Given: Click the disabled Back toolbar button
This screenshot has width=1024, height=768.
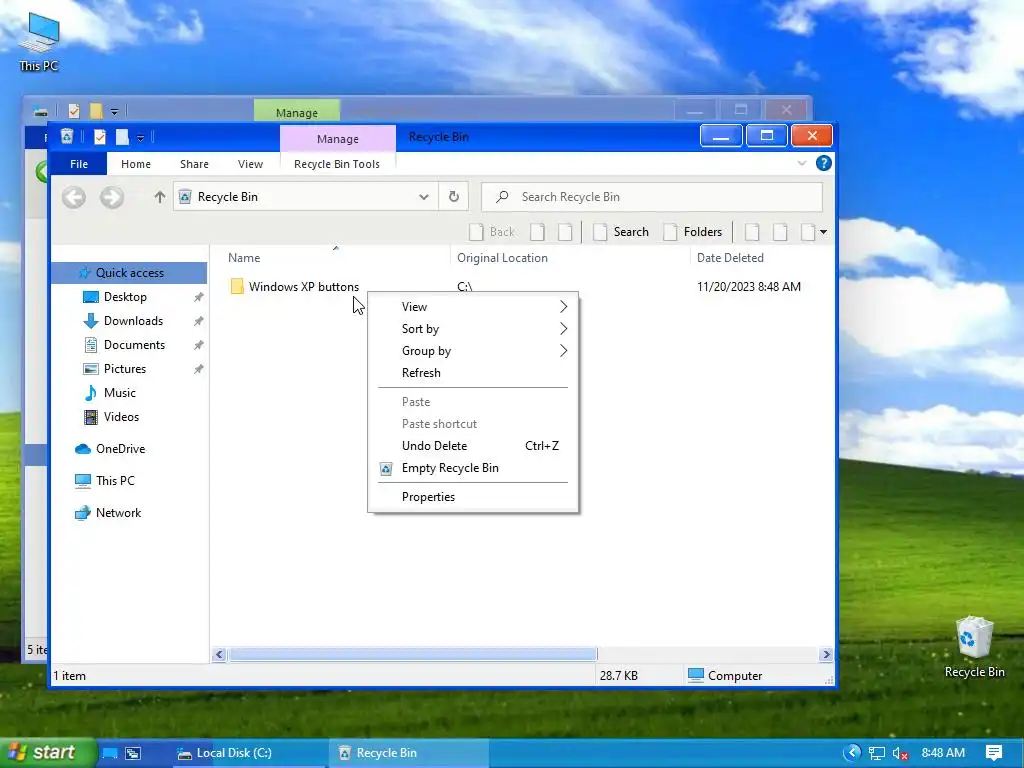Looking at the screenshot, I should 492,232.
